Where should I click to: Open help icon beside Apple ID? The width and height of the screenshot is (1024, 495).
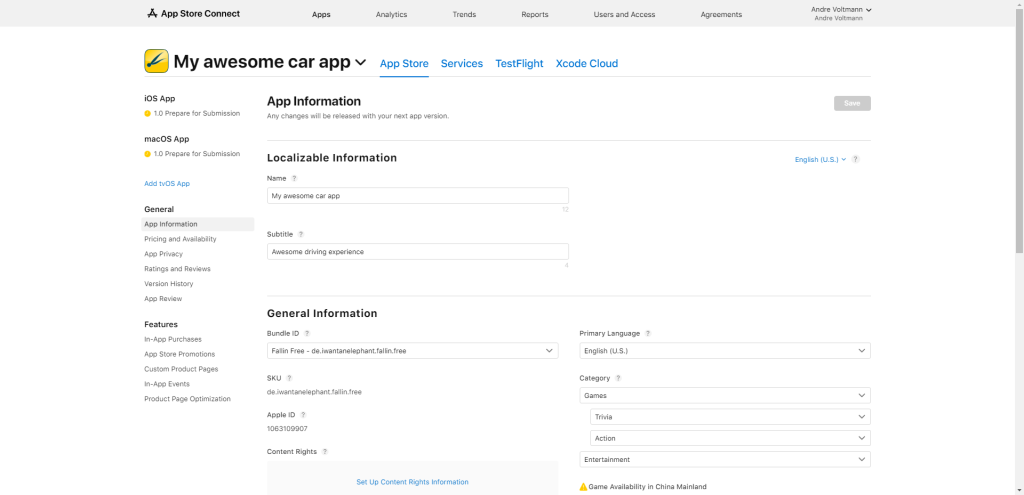(x=303, y=415)
